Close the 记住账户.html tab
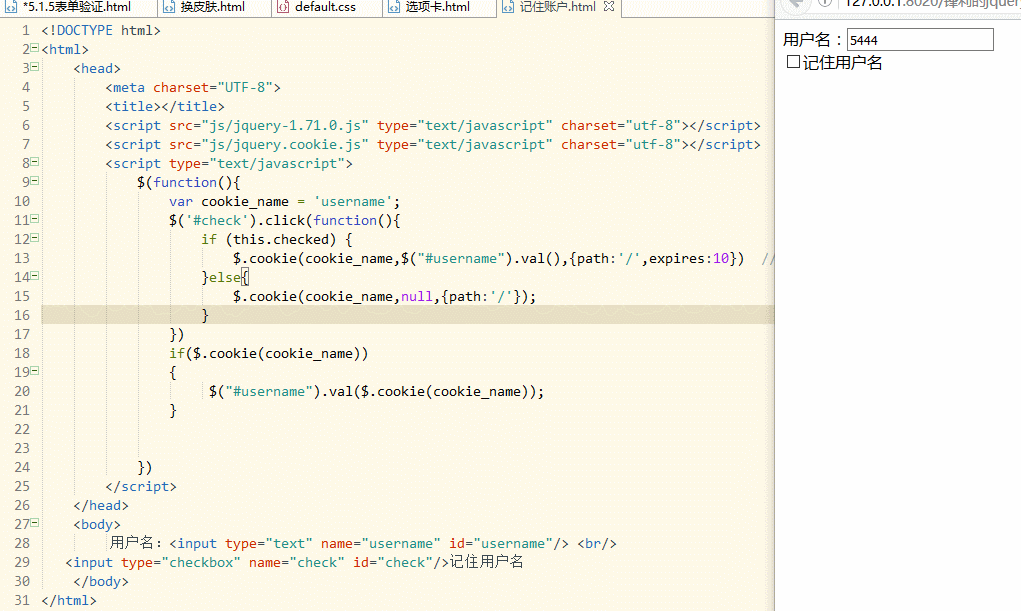Screen dimensions: 1021x611 pyautogui.click(x=609, y=7)
